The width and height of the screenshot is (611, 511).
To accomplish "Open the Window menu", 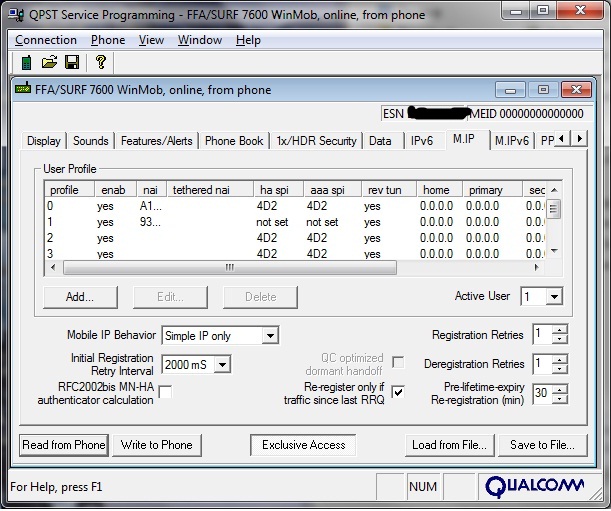I will [x=200, y=40].
